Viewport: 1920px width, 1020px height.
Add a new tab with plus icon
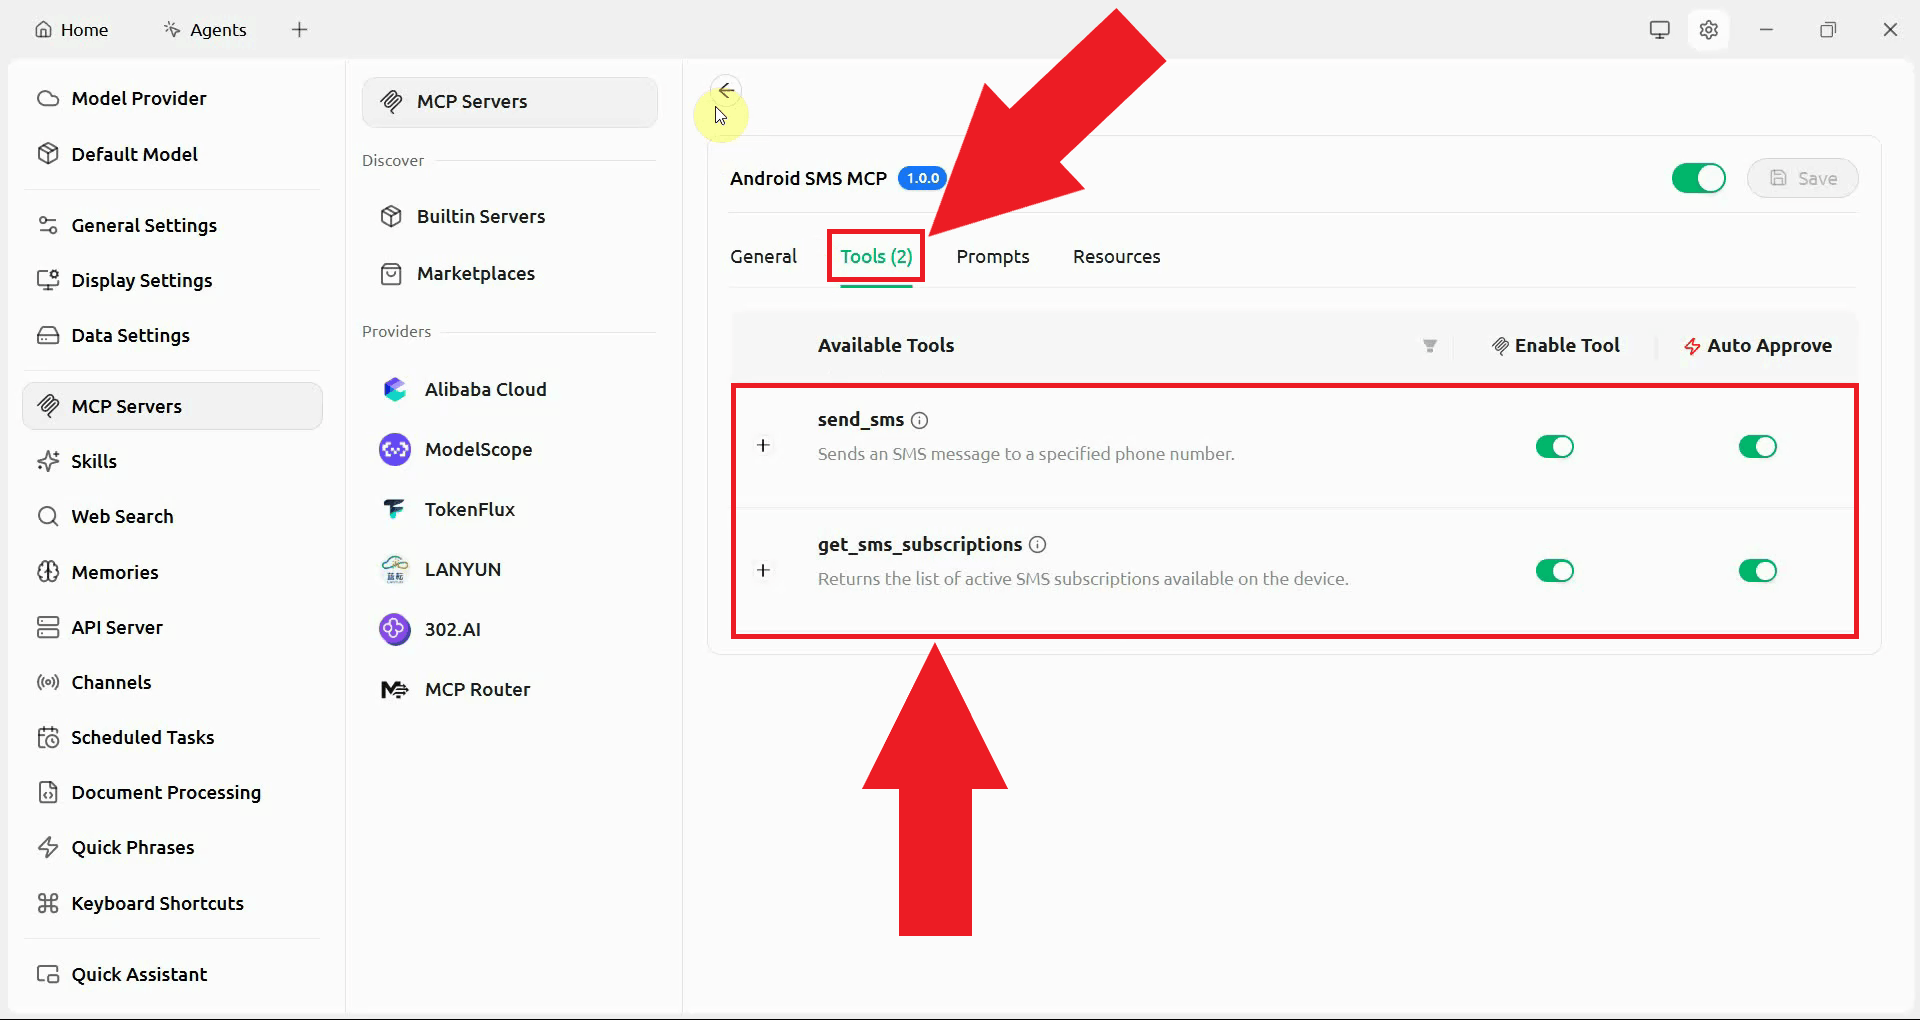click(299, 30)
